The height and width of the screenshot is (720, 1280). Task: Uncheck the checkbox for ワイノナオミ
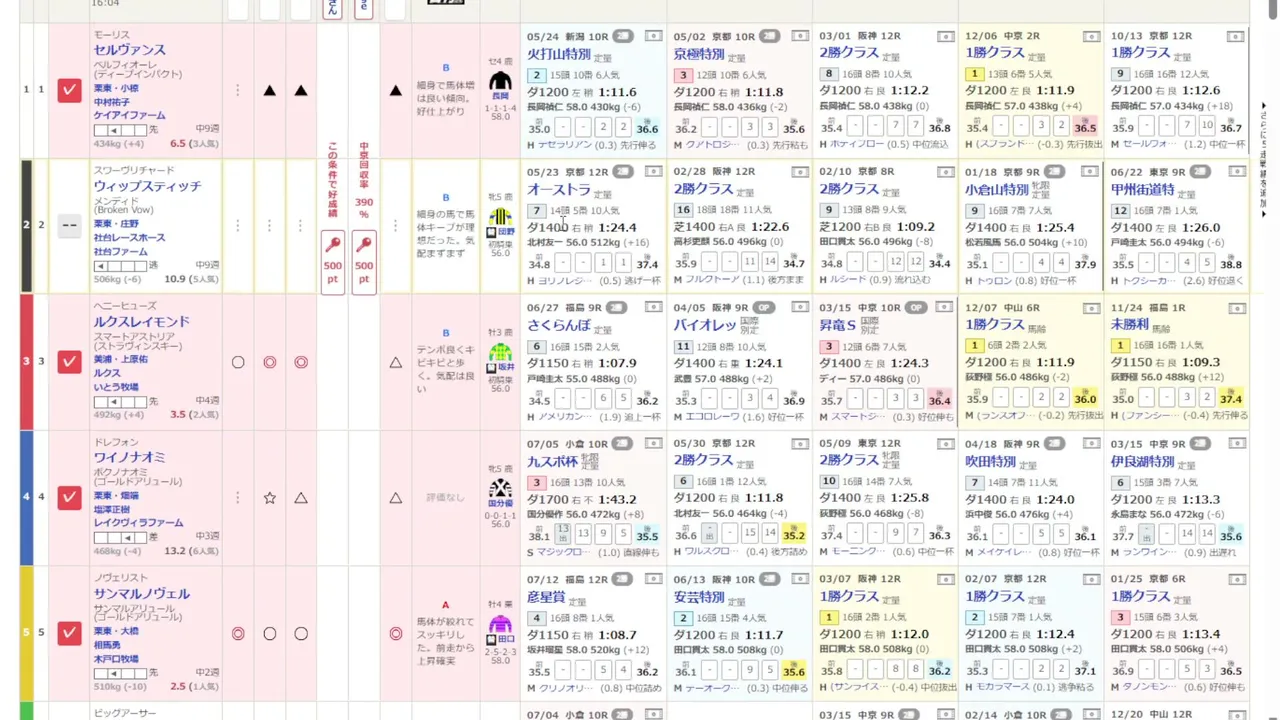click(x=69, y=497)
